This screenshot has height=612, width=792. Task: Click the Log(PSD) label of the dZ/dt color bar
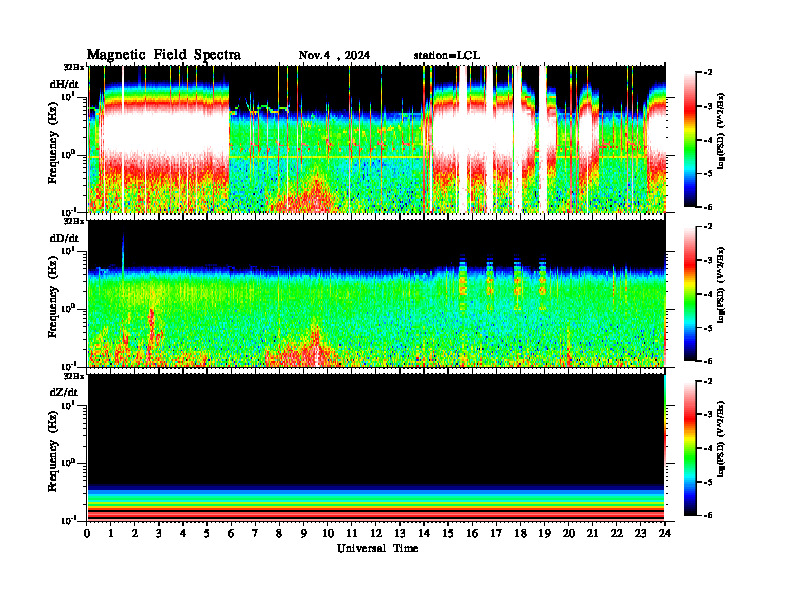pyautogui.click(x=721, y=439)
